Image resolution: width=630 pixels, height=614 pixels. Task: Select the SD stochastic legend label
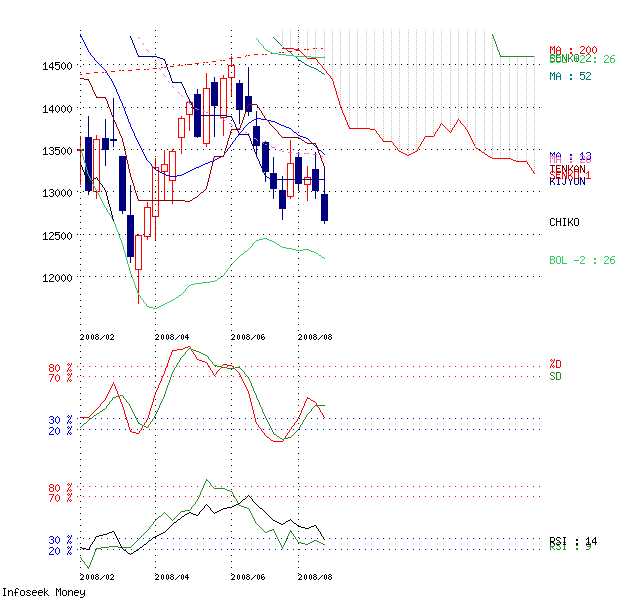tap(556, 376)
